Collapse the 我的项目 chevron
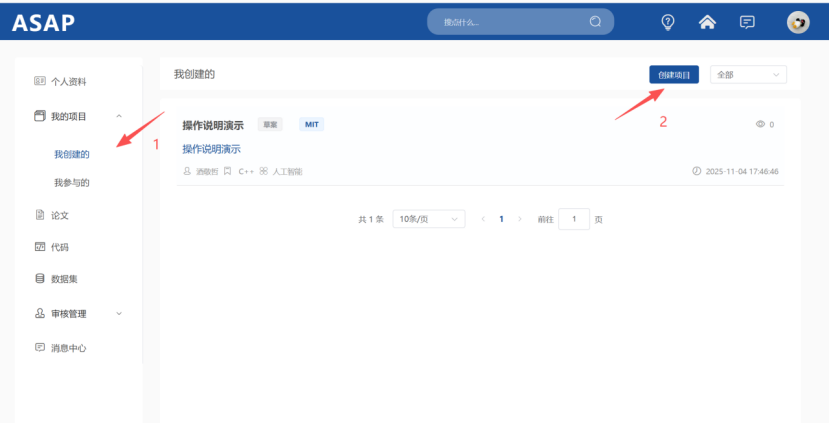Viewport: 829px width, 423px height. 119,116
